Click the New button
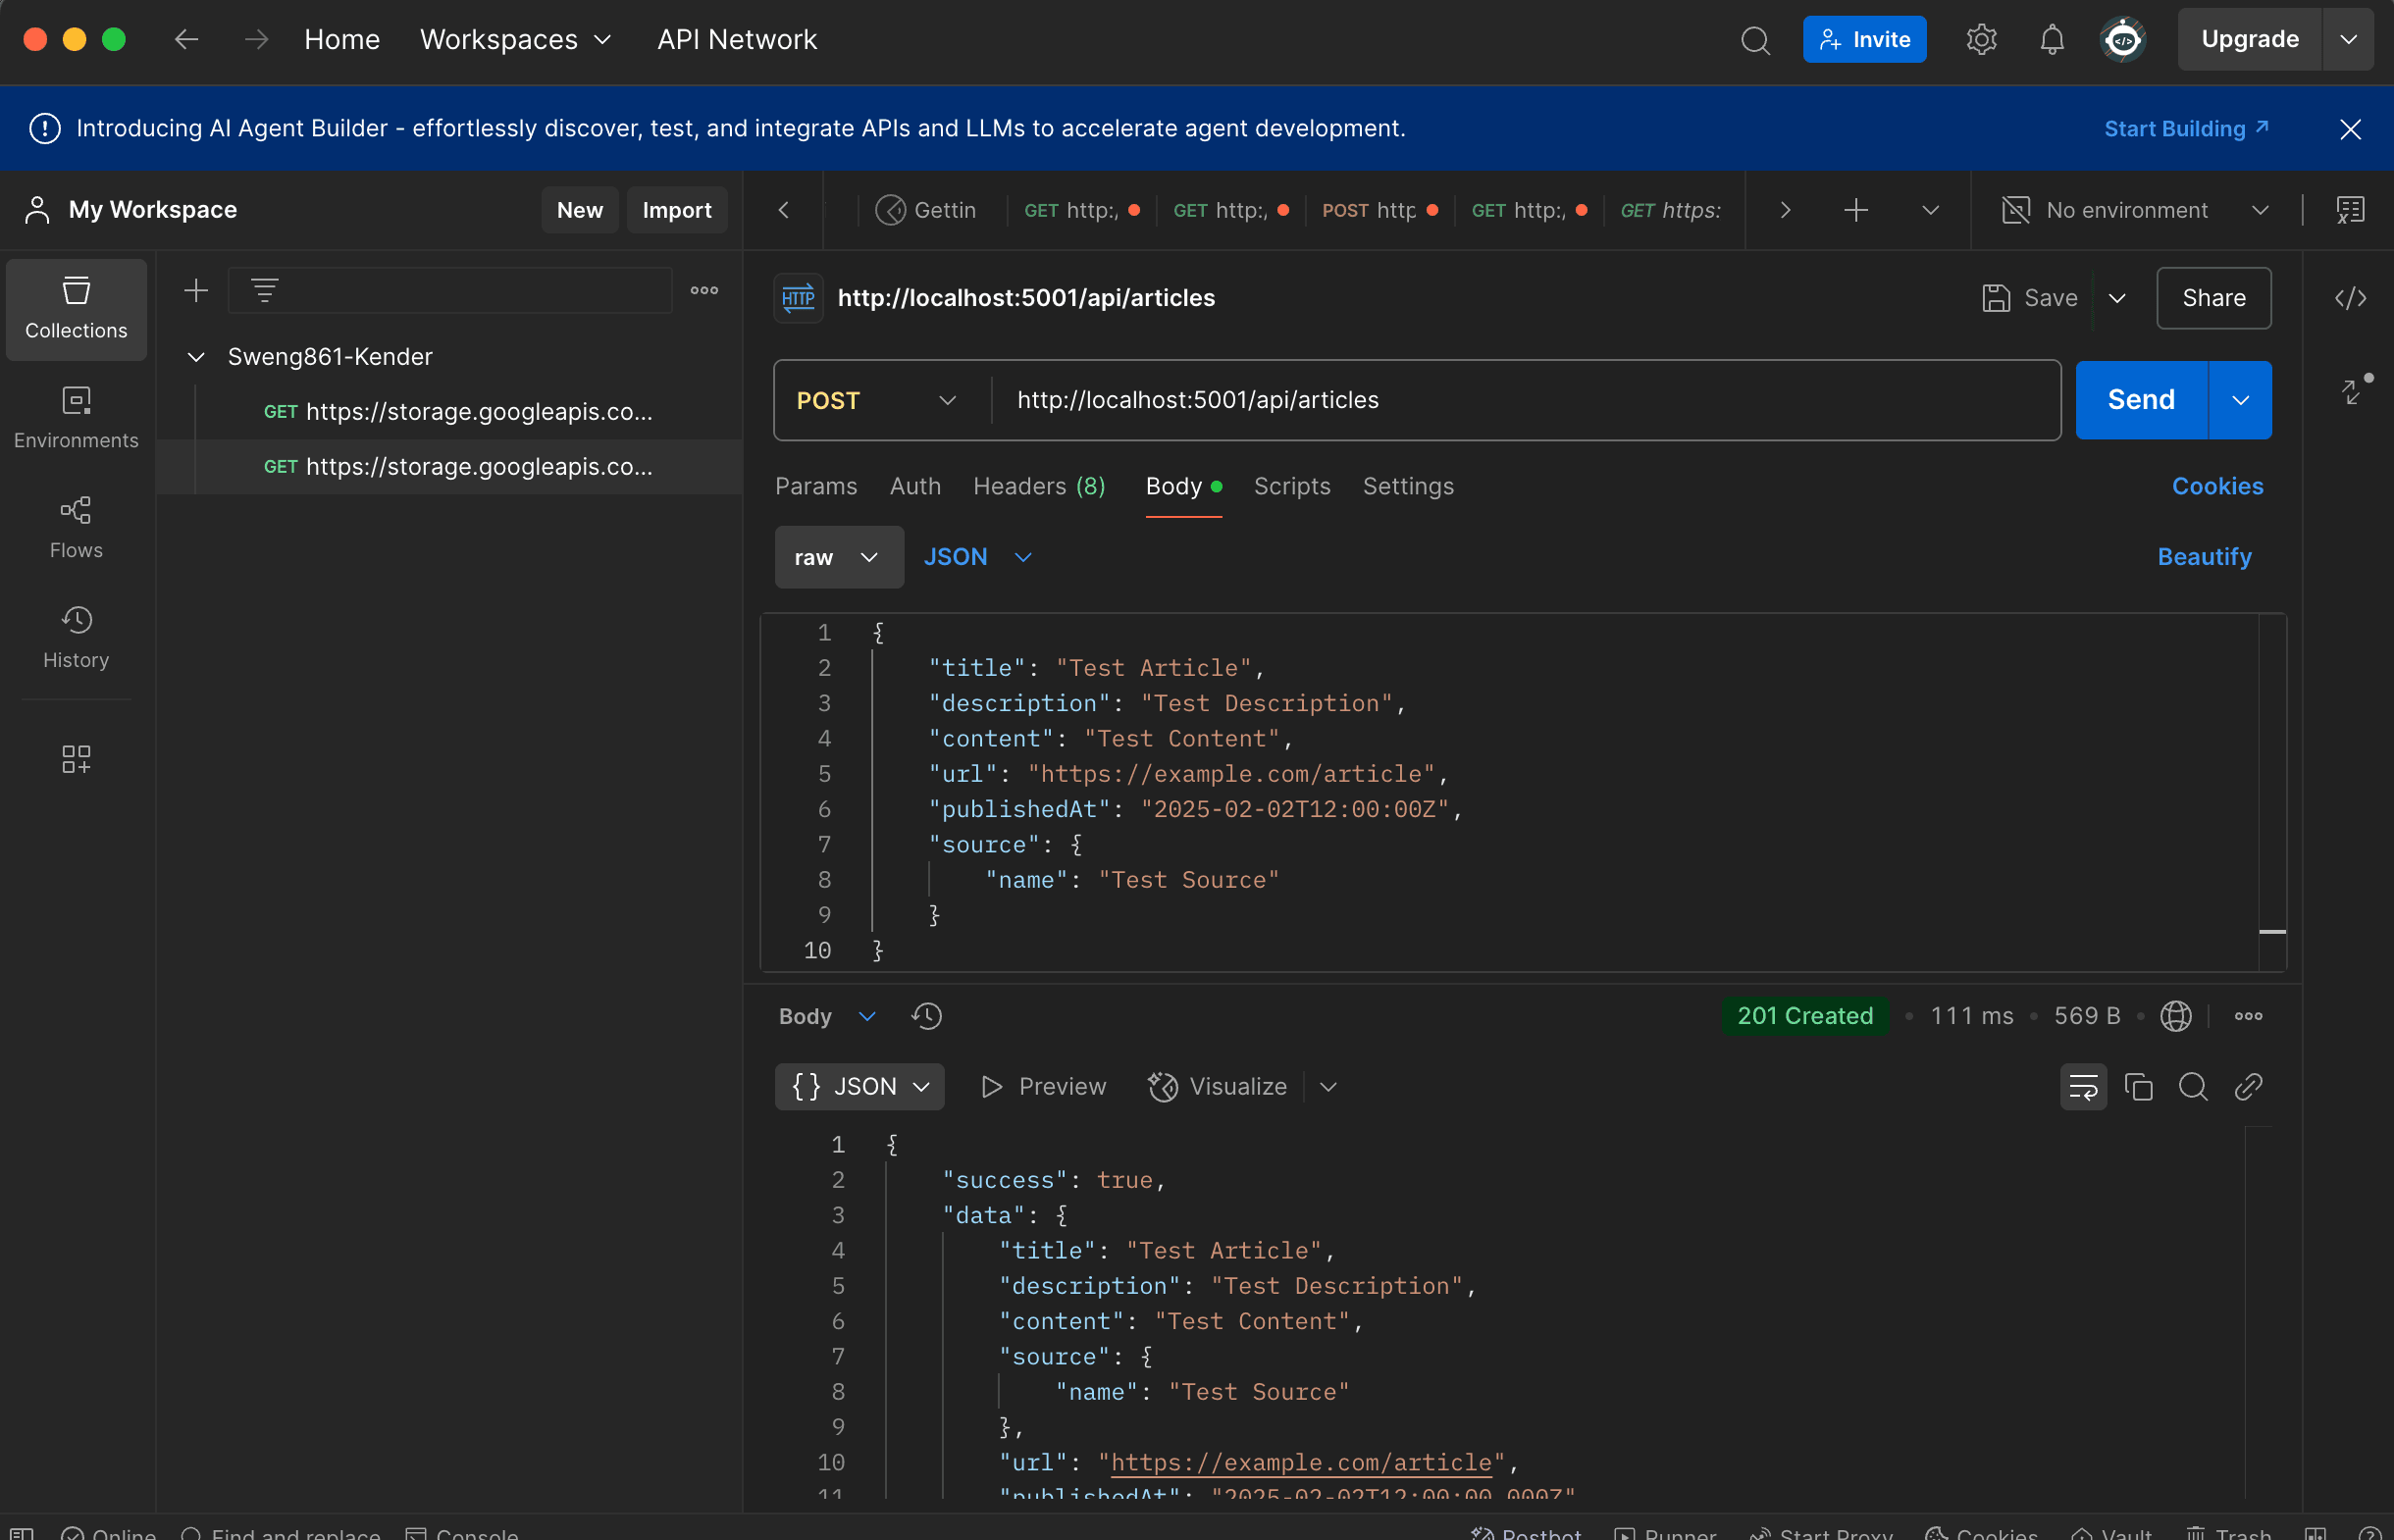The image size is (2394, 1540). (x=580, y=210)
